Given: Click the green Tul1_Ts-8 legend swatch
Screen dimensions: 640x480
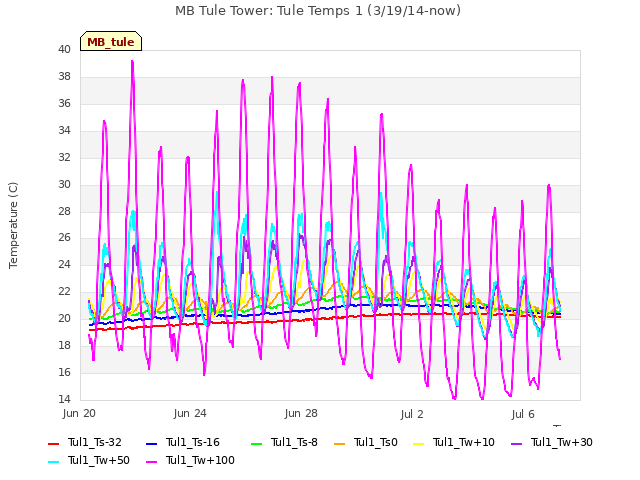Looking at the screenshot, I should click(256, 444).
